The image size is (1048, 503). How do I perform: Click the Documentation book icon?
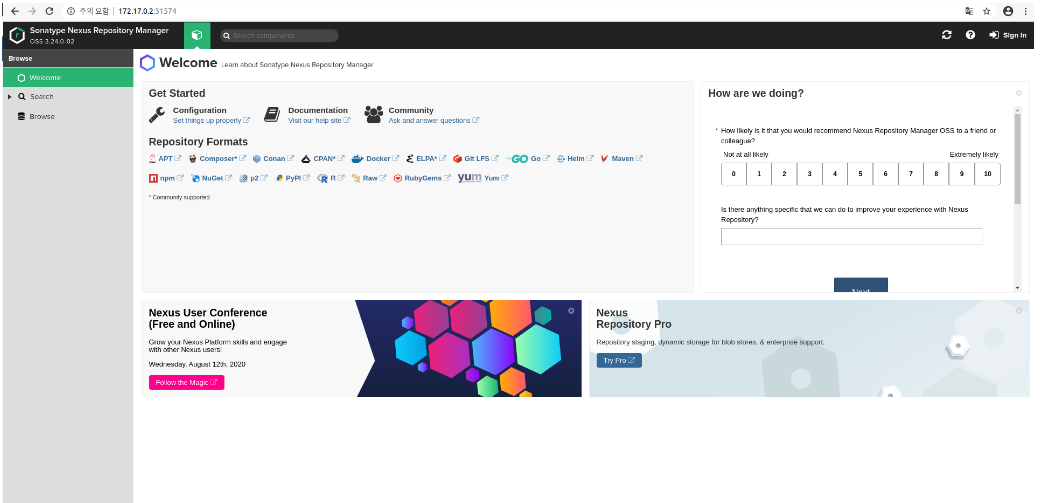272,115
